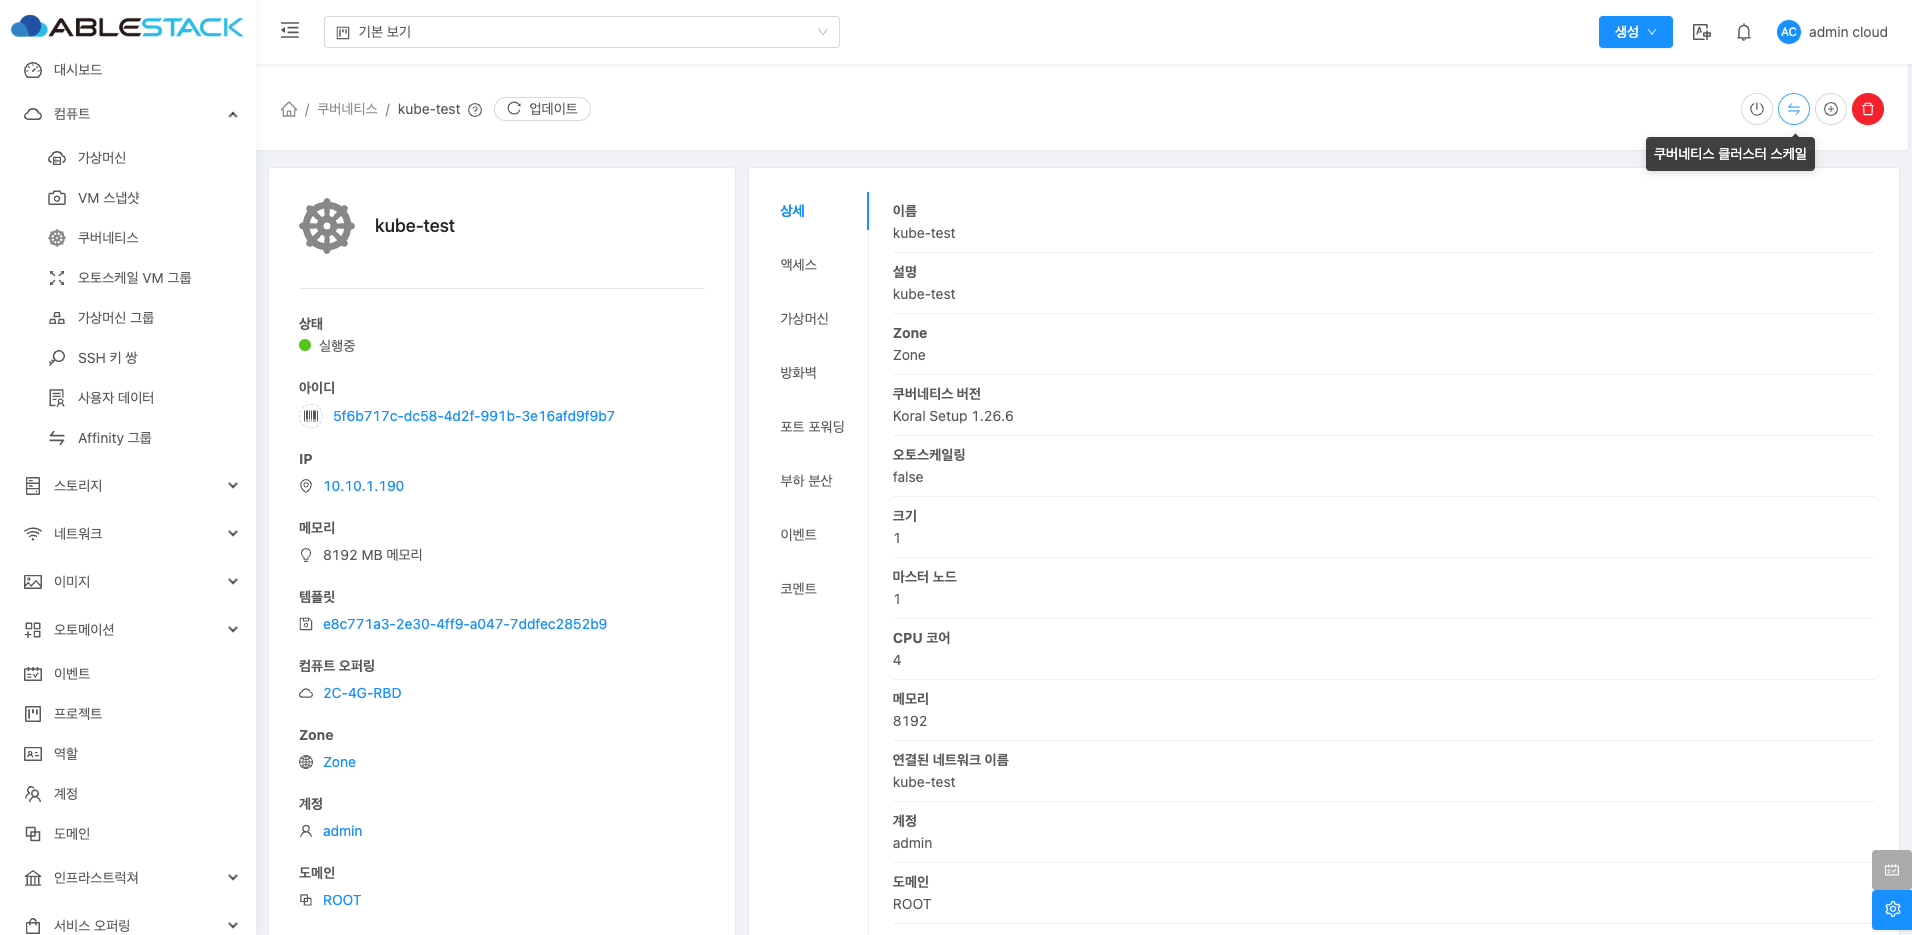Collapse the sidebar with the menu fold icon
The height and width of the screenshot is (935, 1912).
point(290,31)
